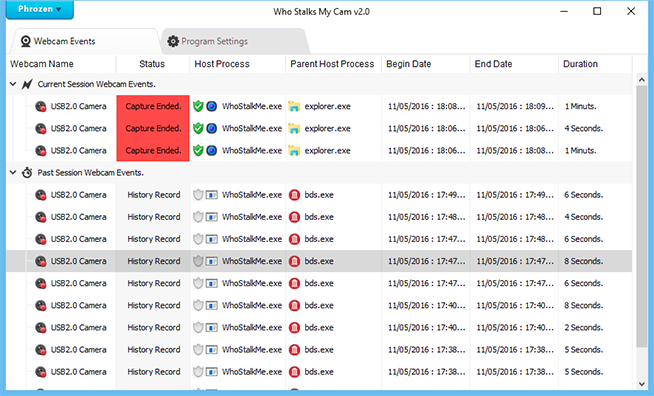This screenshot has height=396, width=654.
Task: Open the Phrozen dropdown menu
Action: coord(40,9)
